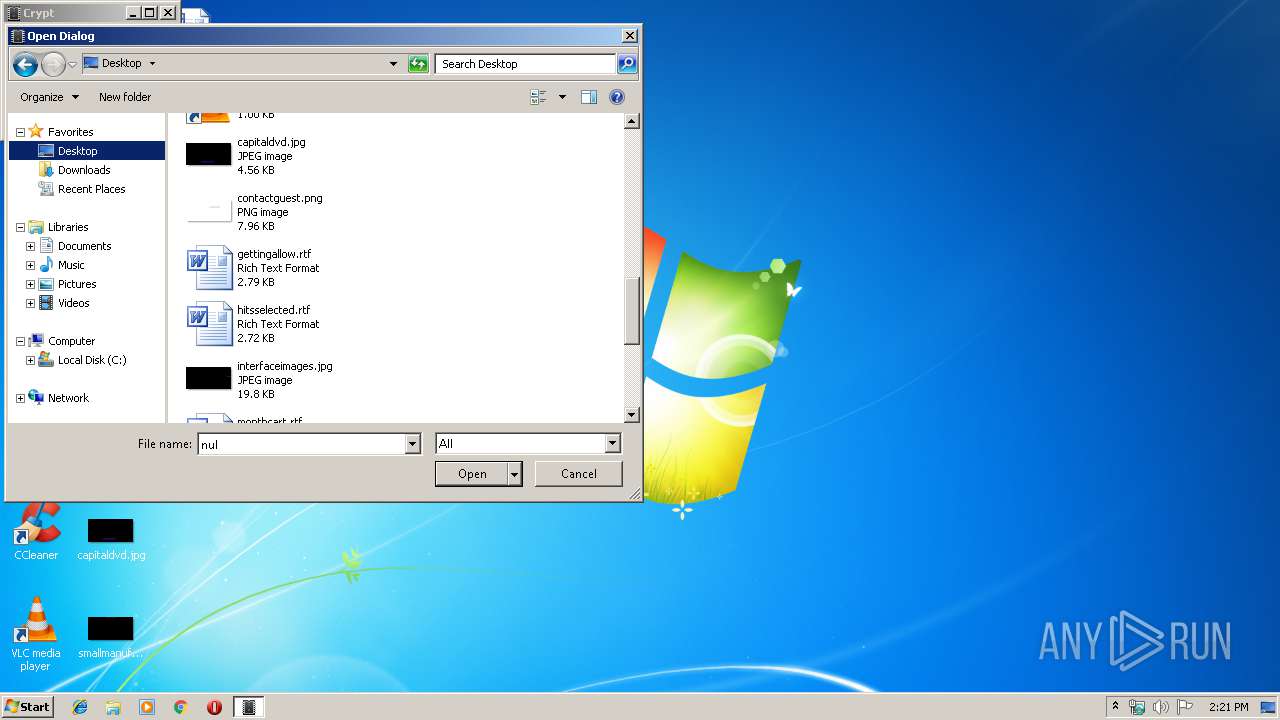Click the file list scrollbar down arrow

631,414
